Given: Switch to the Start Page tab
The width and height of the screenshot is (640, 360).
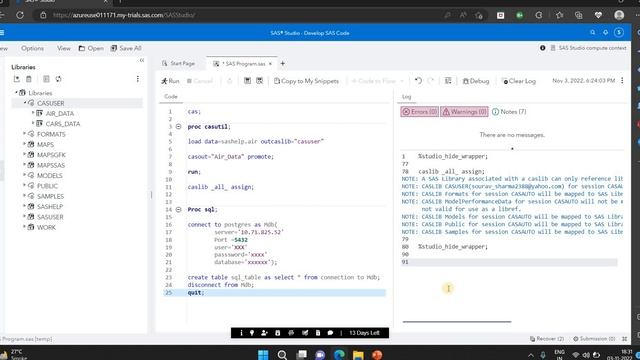Looking at the screenshot, I should tap(178, 63).
